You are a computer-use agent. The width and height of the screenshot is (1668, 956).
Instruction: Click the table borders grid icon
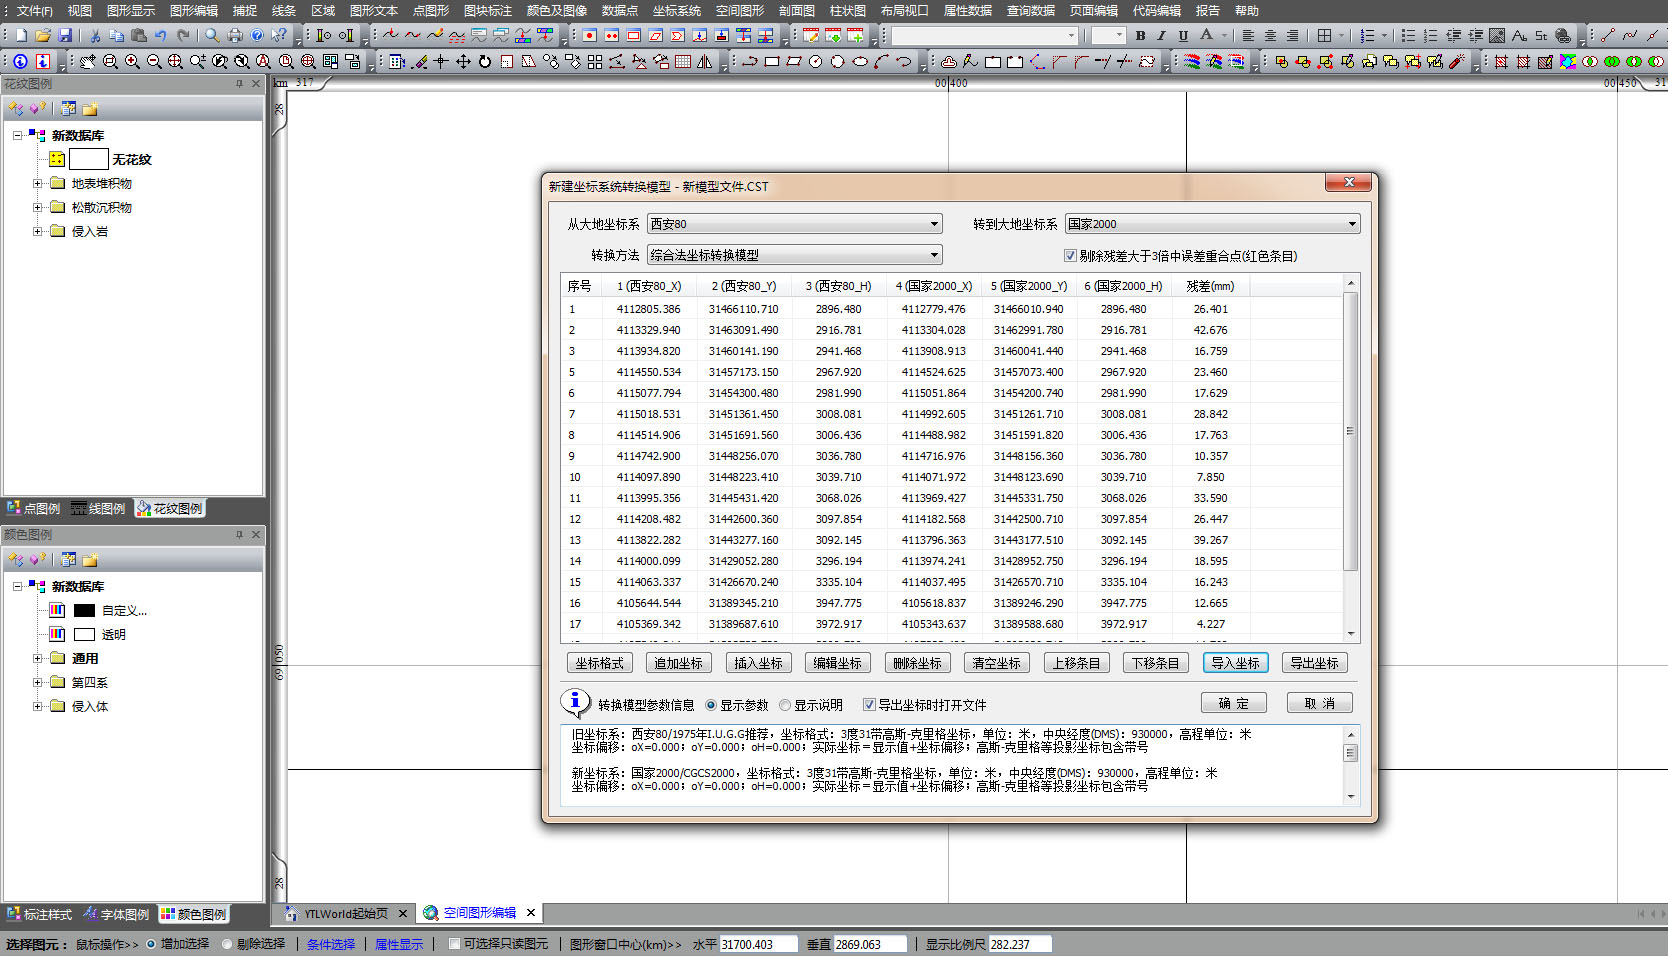pyautogui.click(x=1325, y=35)
